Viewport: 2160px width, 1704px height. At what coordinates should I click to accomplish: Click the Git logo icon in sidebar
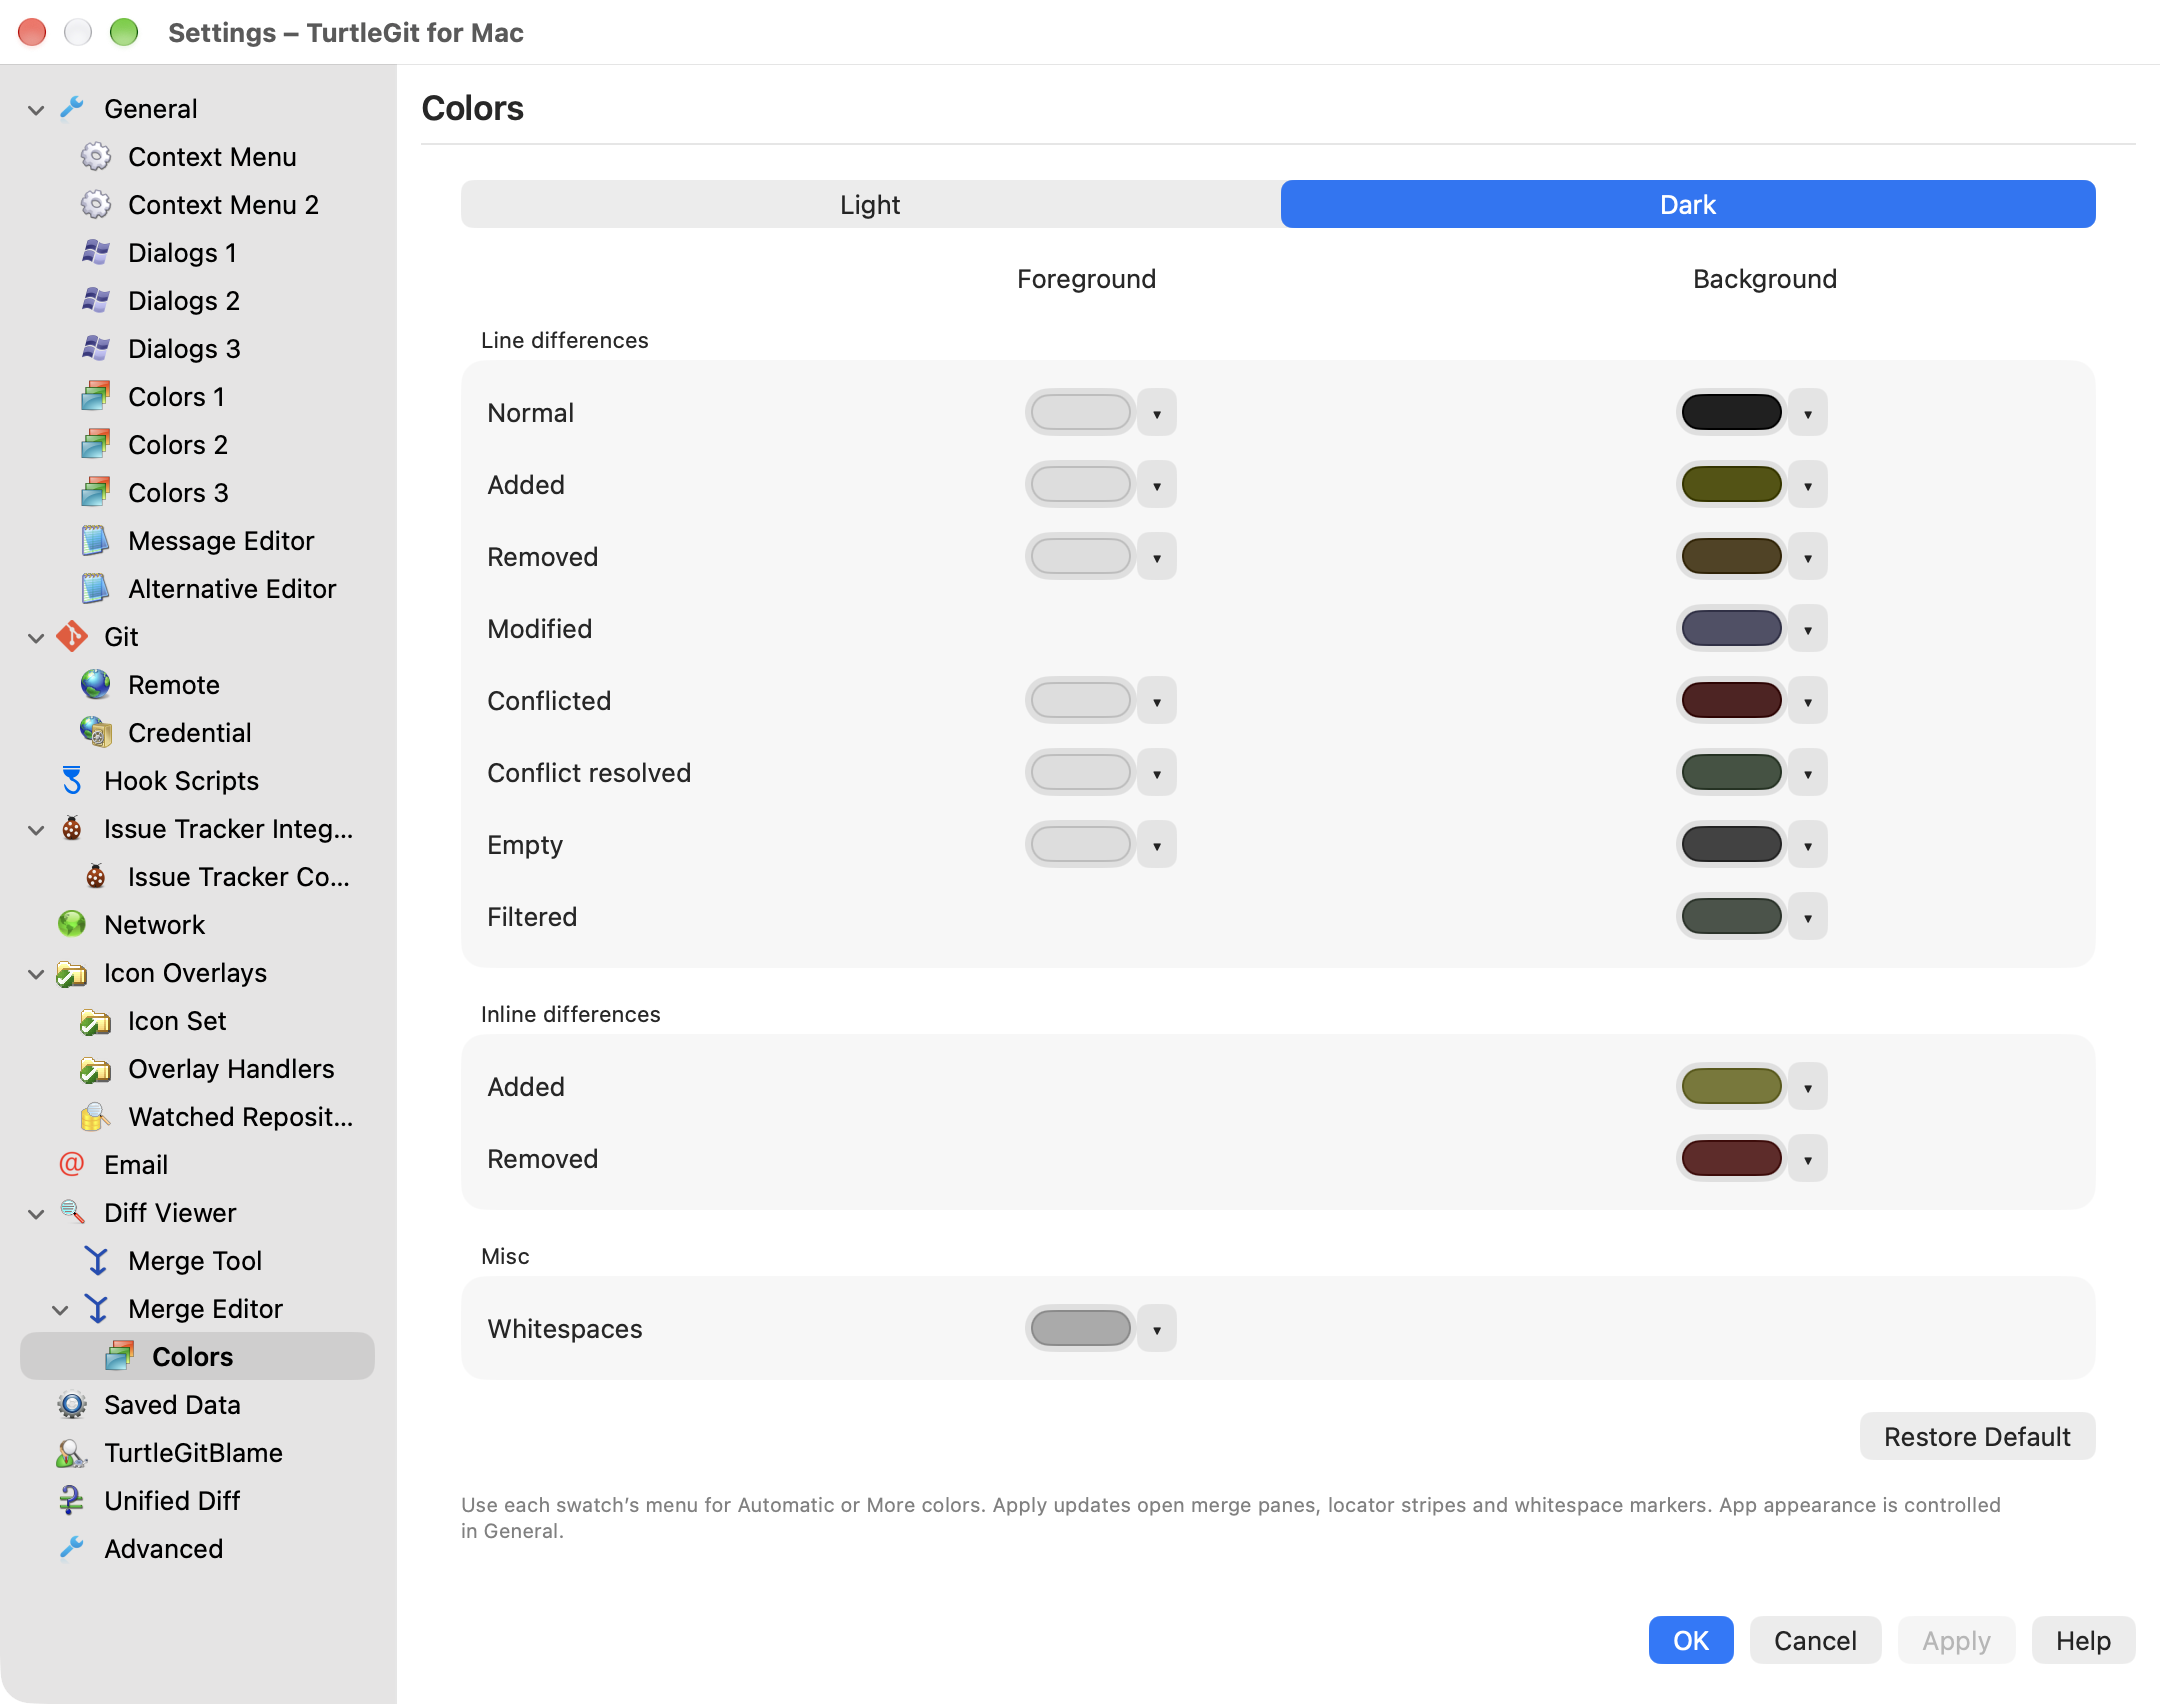[x=72, y=637]
